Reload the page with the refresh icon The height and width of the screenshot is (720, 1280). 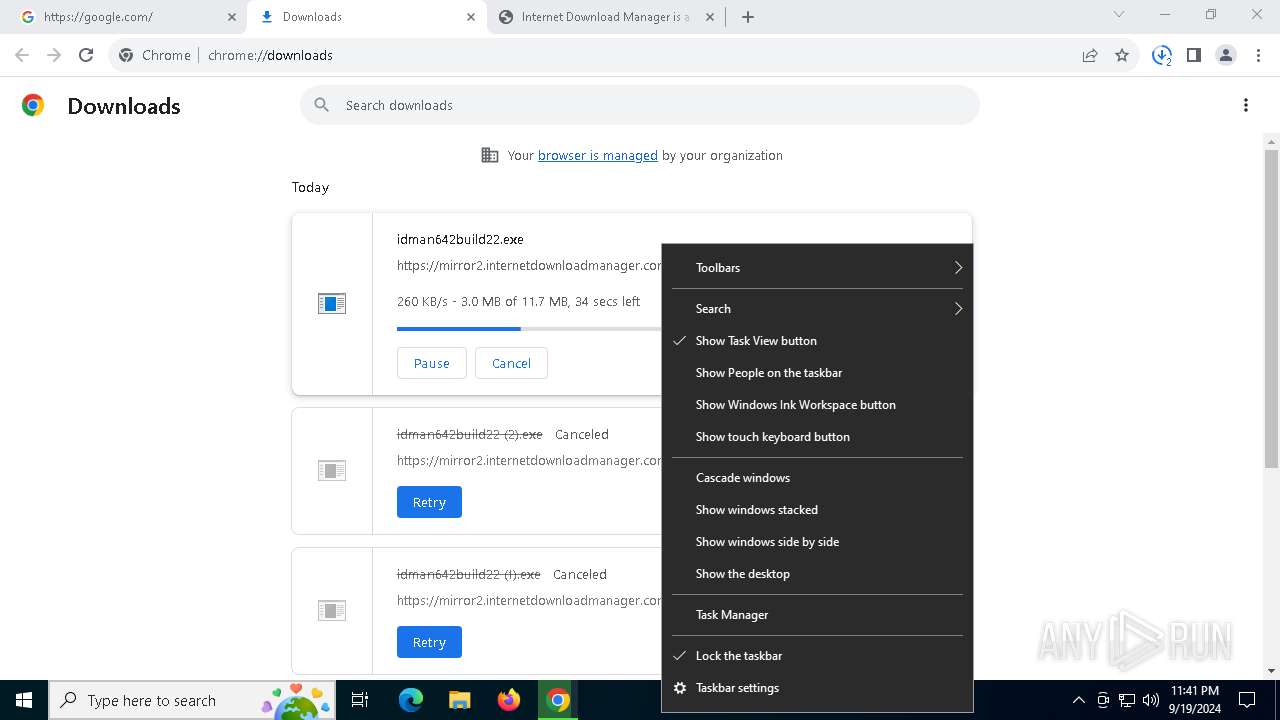(x=86, y=55)
